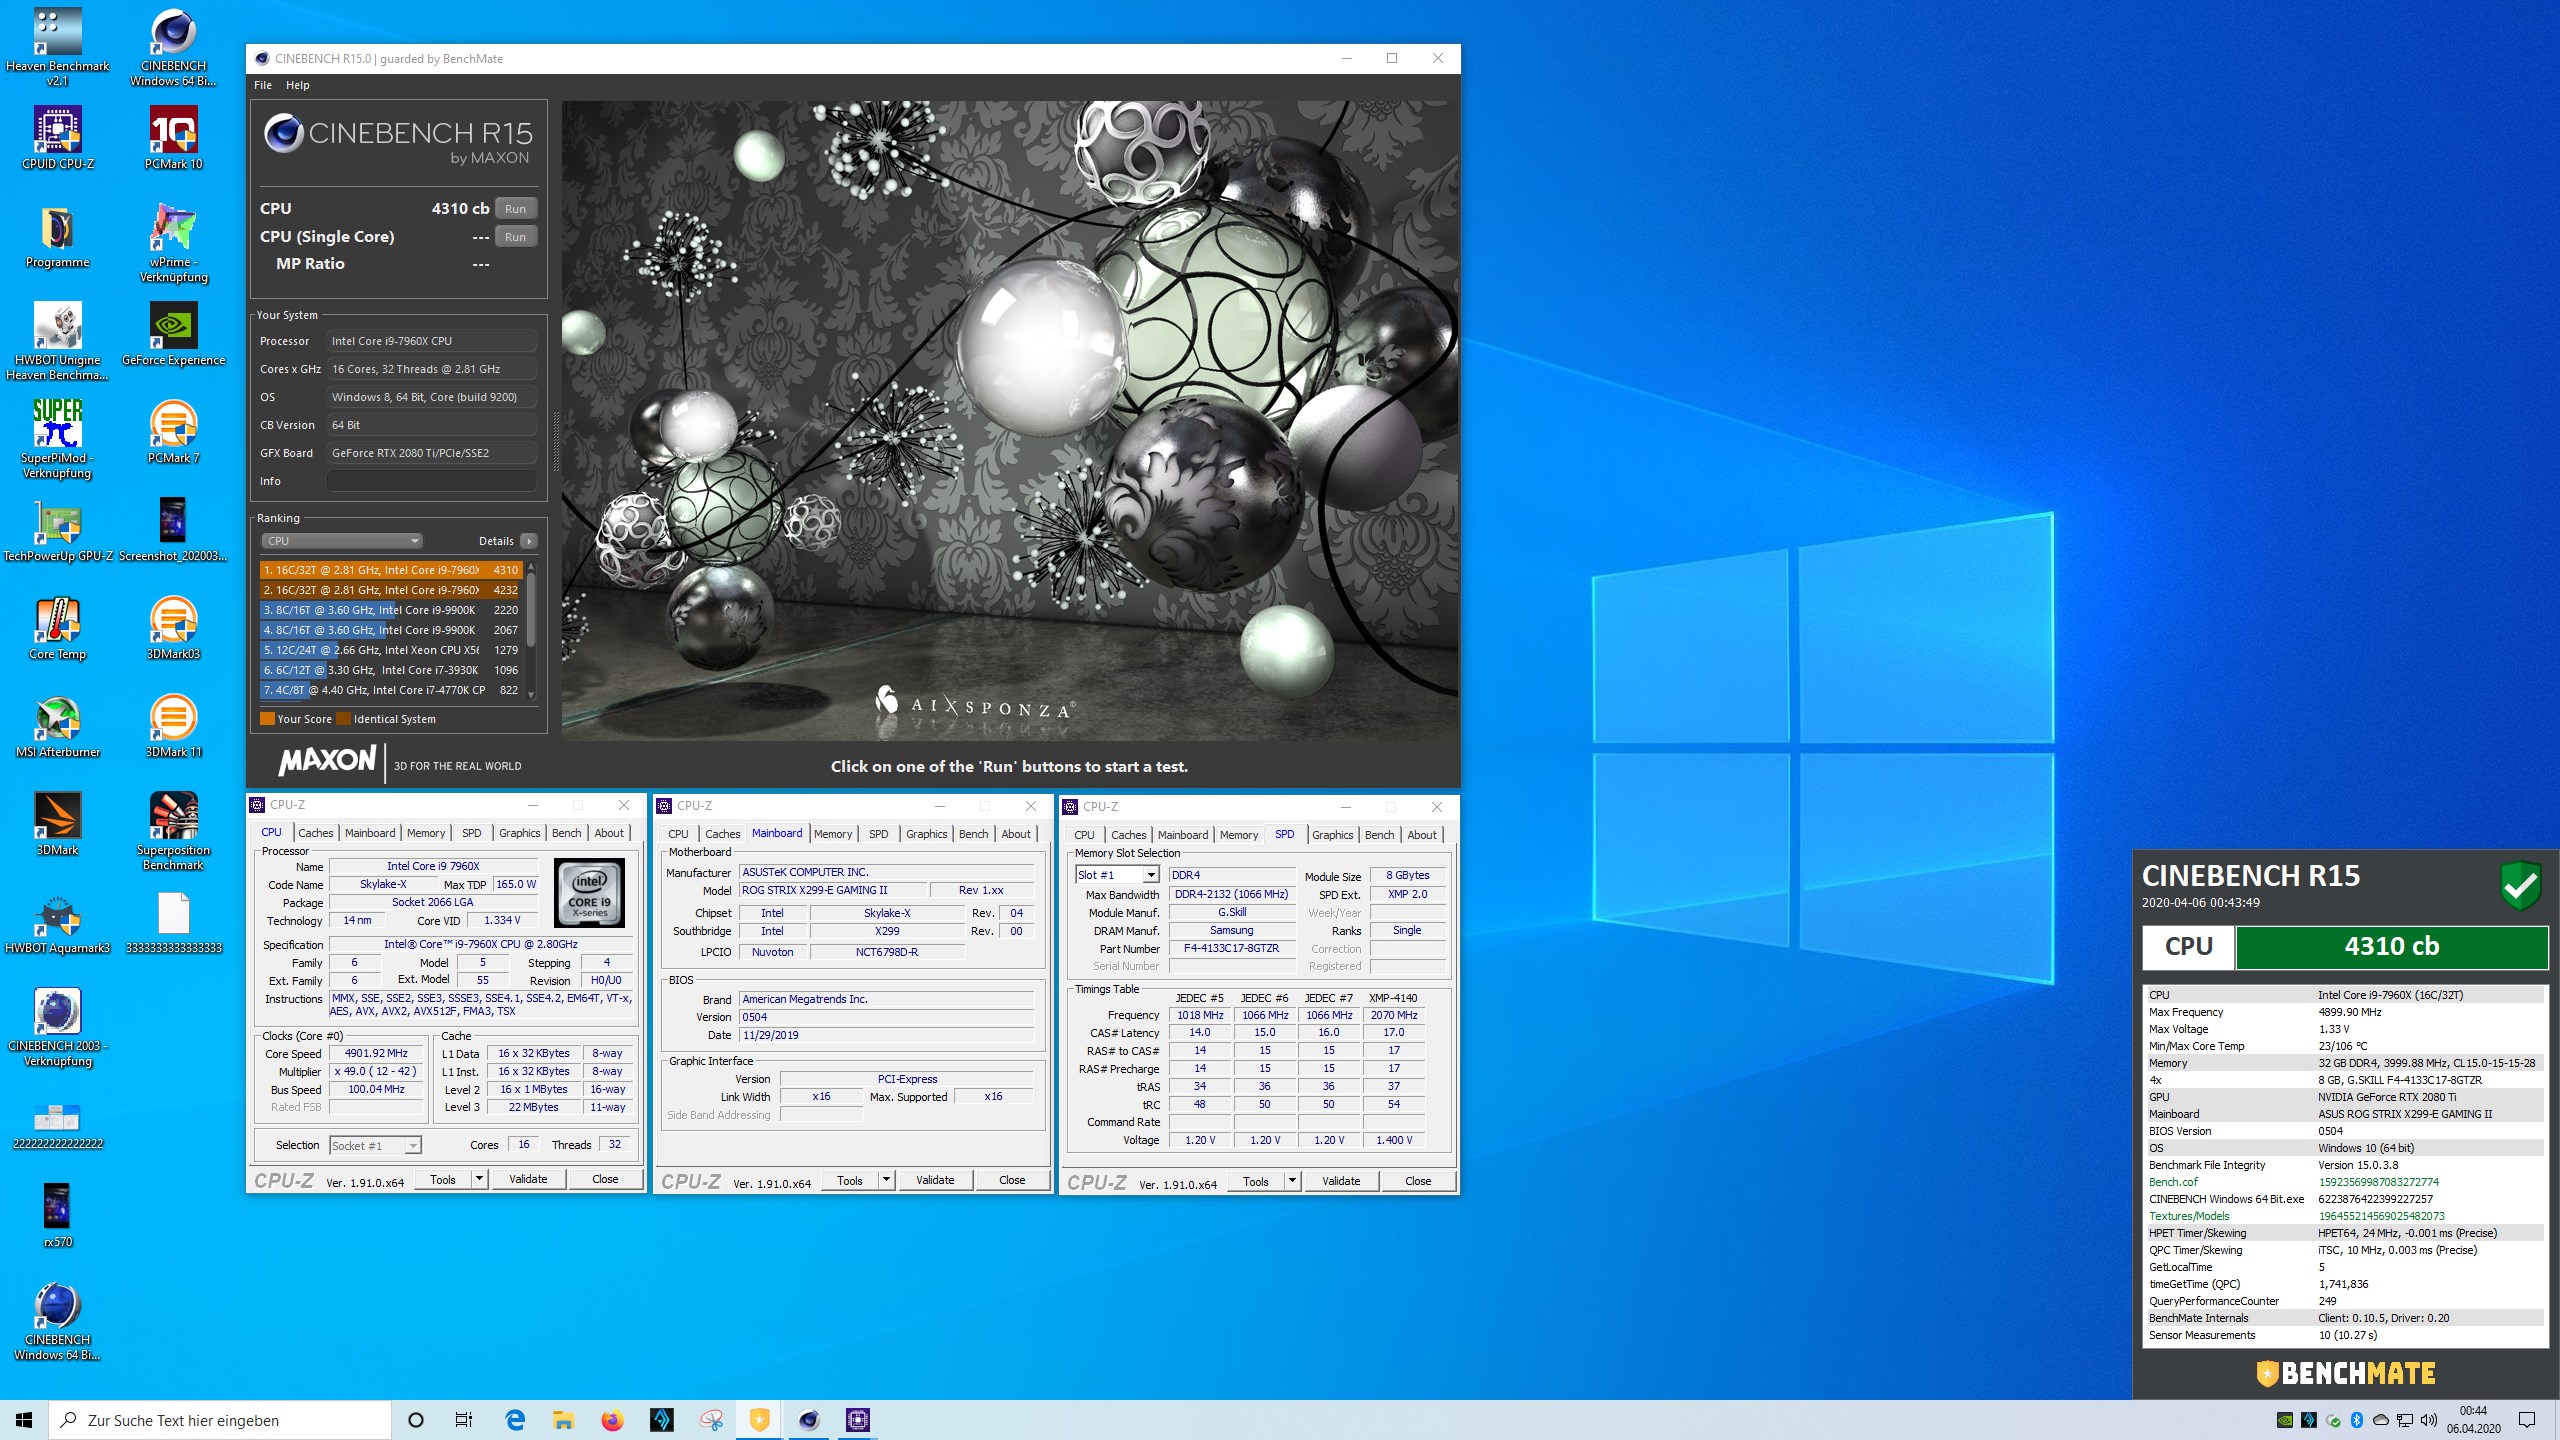Viewport: 2560px width, 1440px height.
Task: Open the Action Center notification icon
Action: point(2527,1420)
